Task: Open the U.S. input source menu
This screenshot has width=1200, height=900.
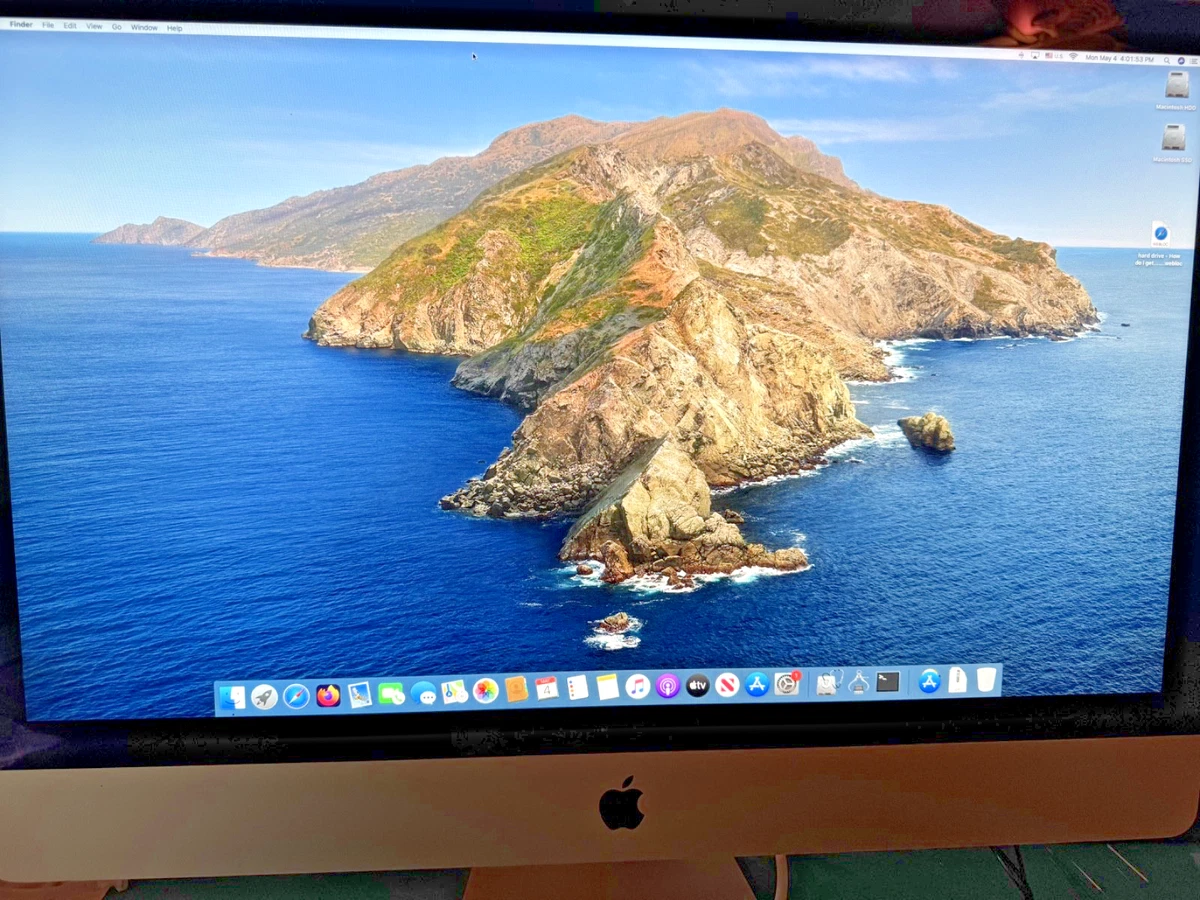Action: [1054, 56]
